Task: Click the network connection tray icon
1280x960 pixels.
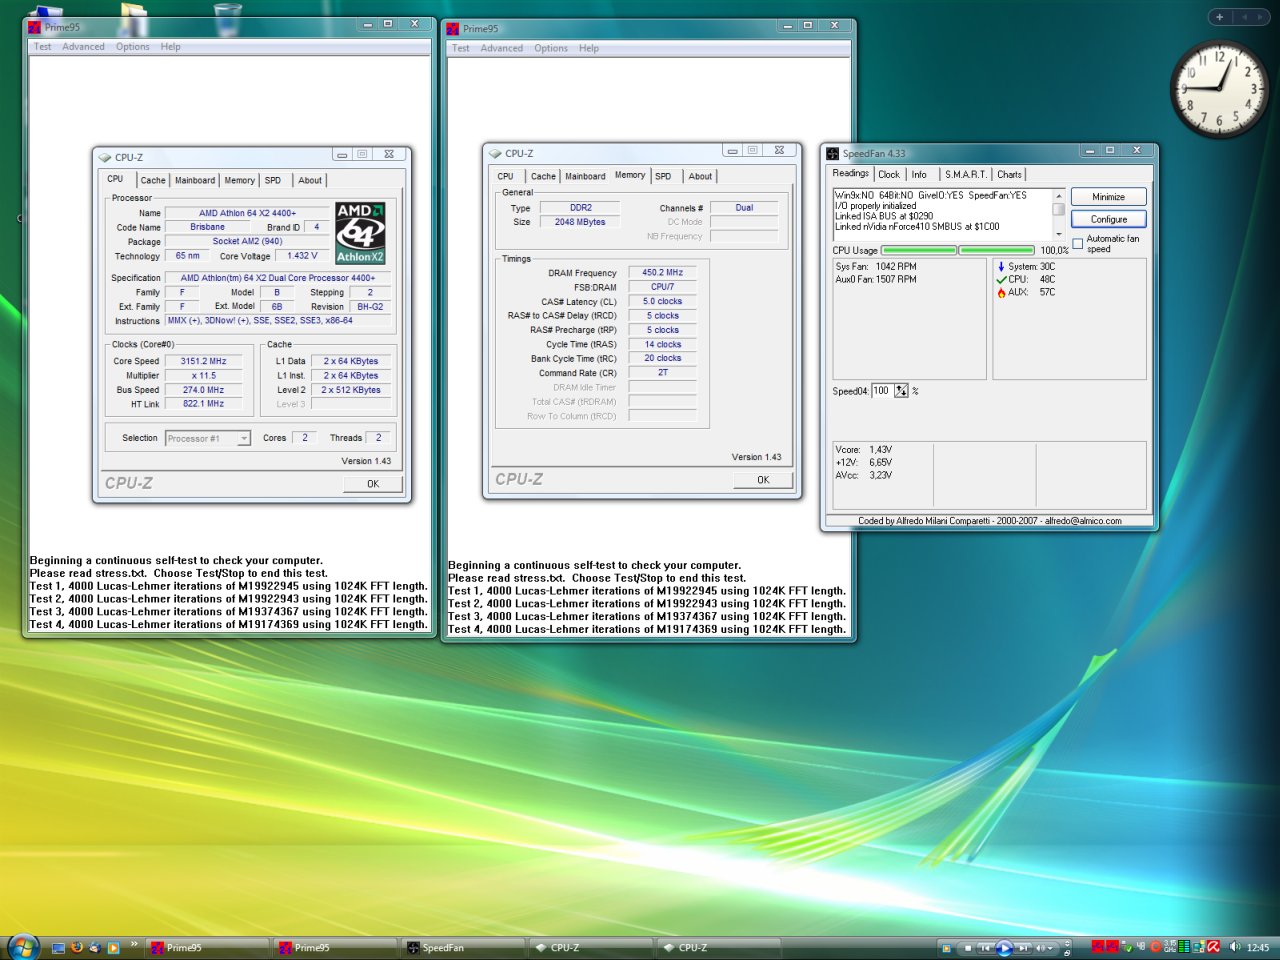Action: point(1199,947)
